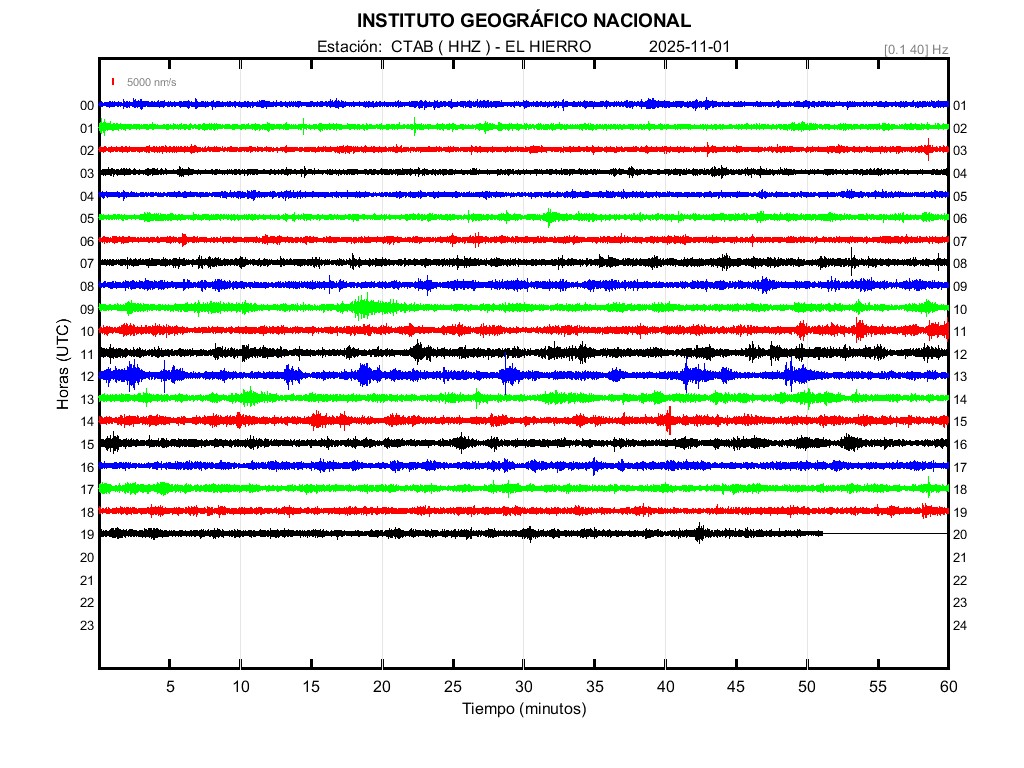Image resolution: width=1024 pixels, height=768 pixels.
Task: Select the 30-minute tick label on time axis
Action: coord(524,687)
